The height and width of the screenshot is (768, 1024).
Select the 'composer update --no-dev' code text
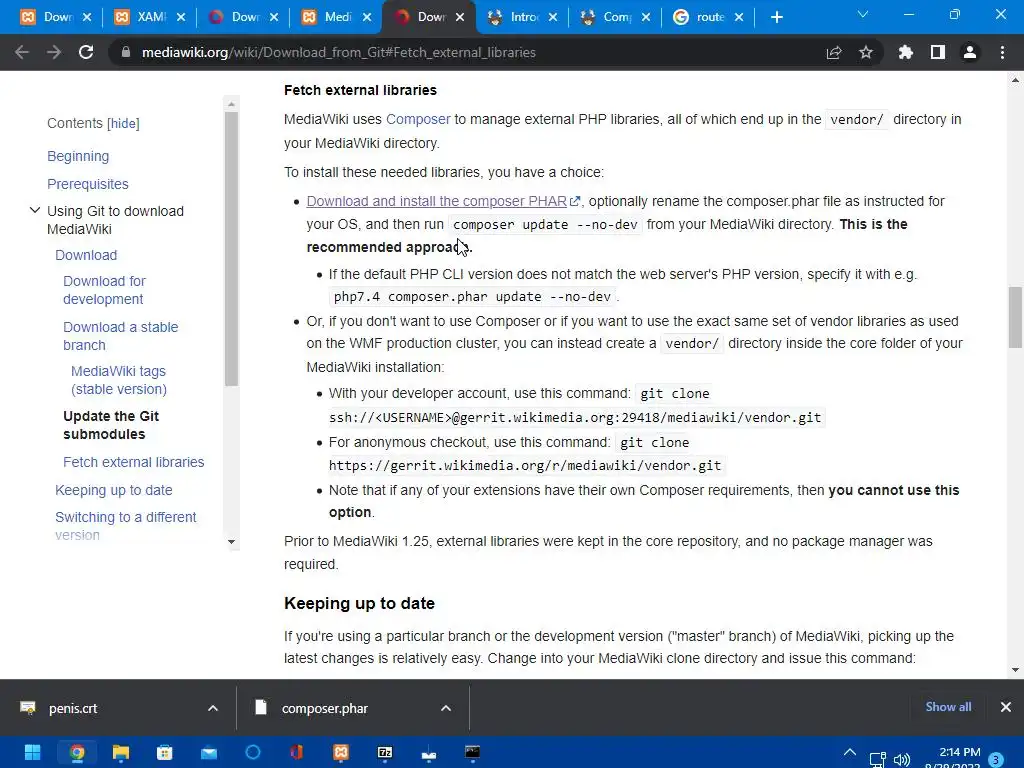point(545,225)
